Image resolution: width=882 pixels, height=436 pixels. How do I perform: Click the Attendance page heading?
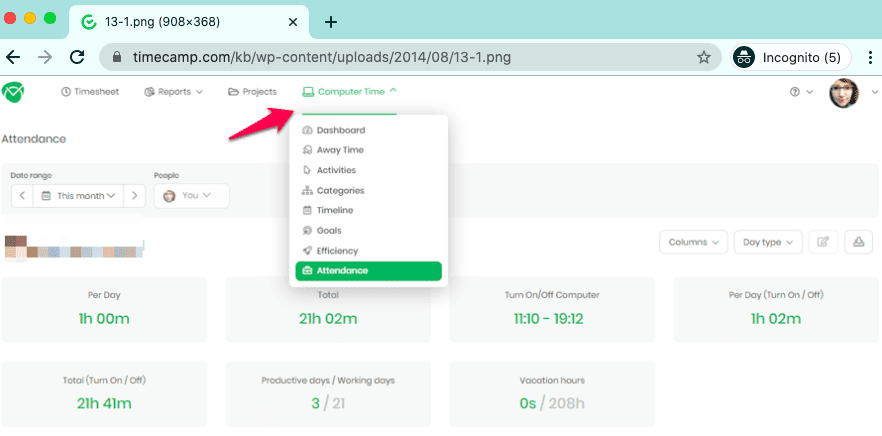[x=34, y=139]
